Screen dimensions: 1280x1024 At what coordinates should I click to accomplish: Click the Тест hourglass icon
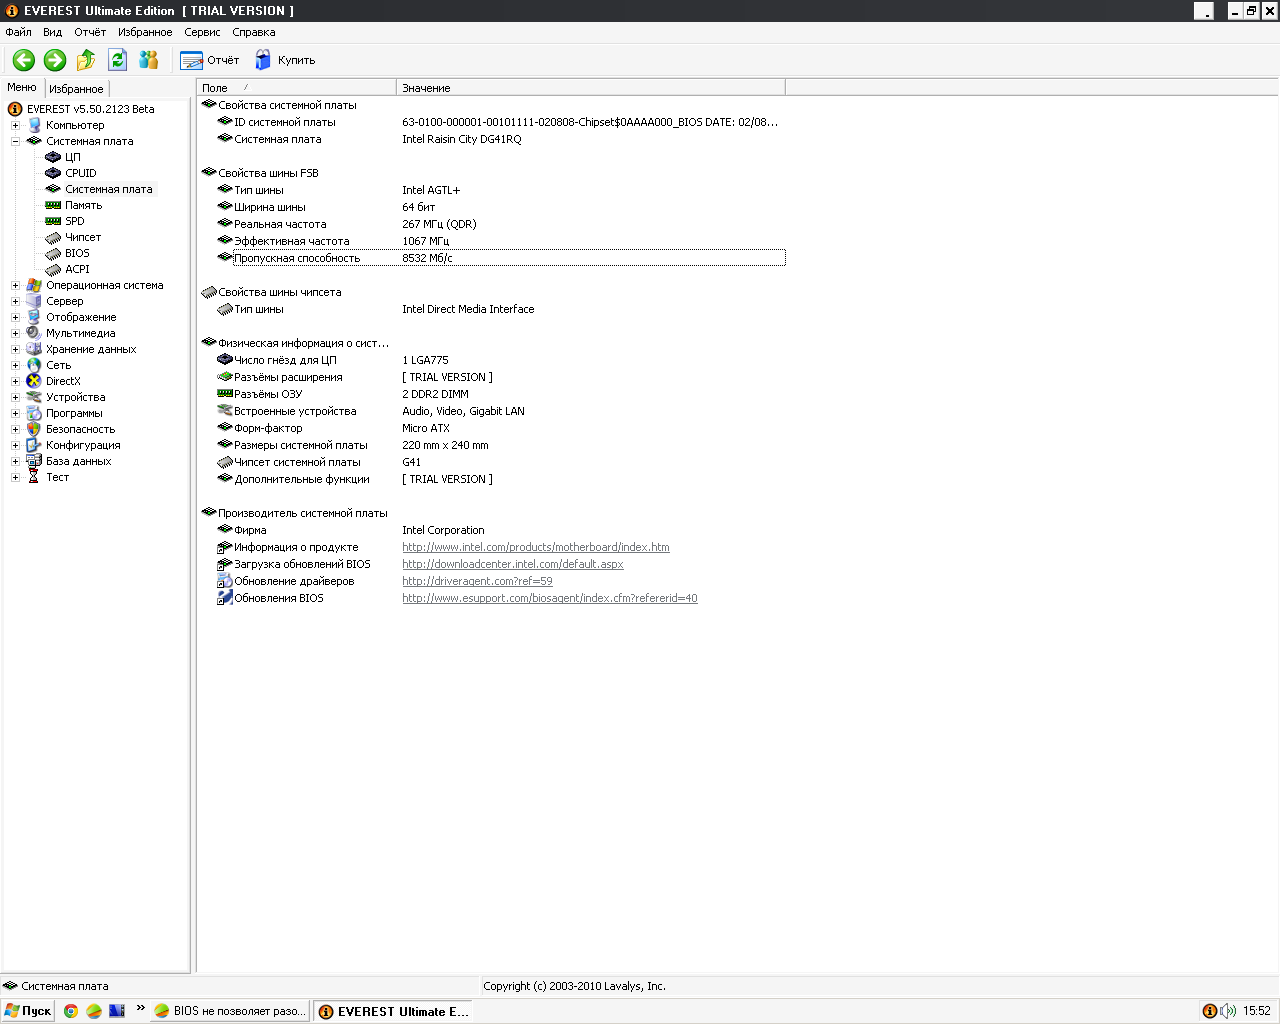point(34,477)
